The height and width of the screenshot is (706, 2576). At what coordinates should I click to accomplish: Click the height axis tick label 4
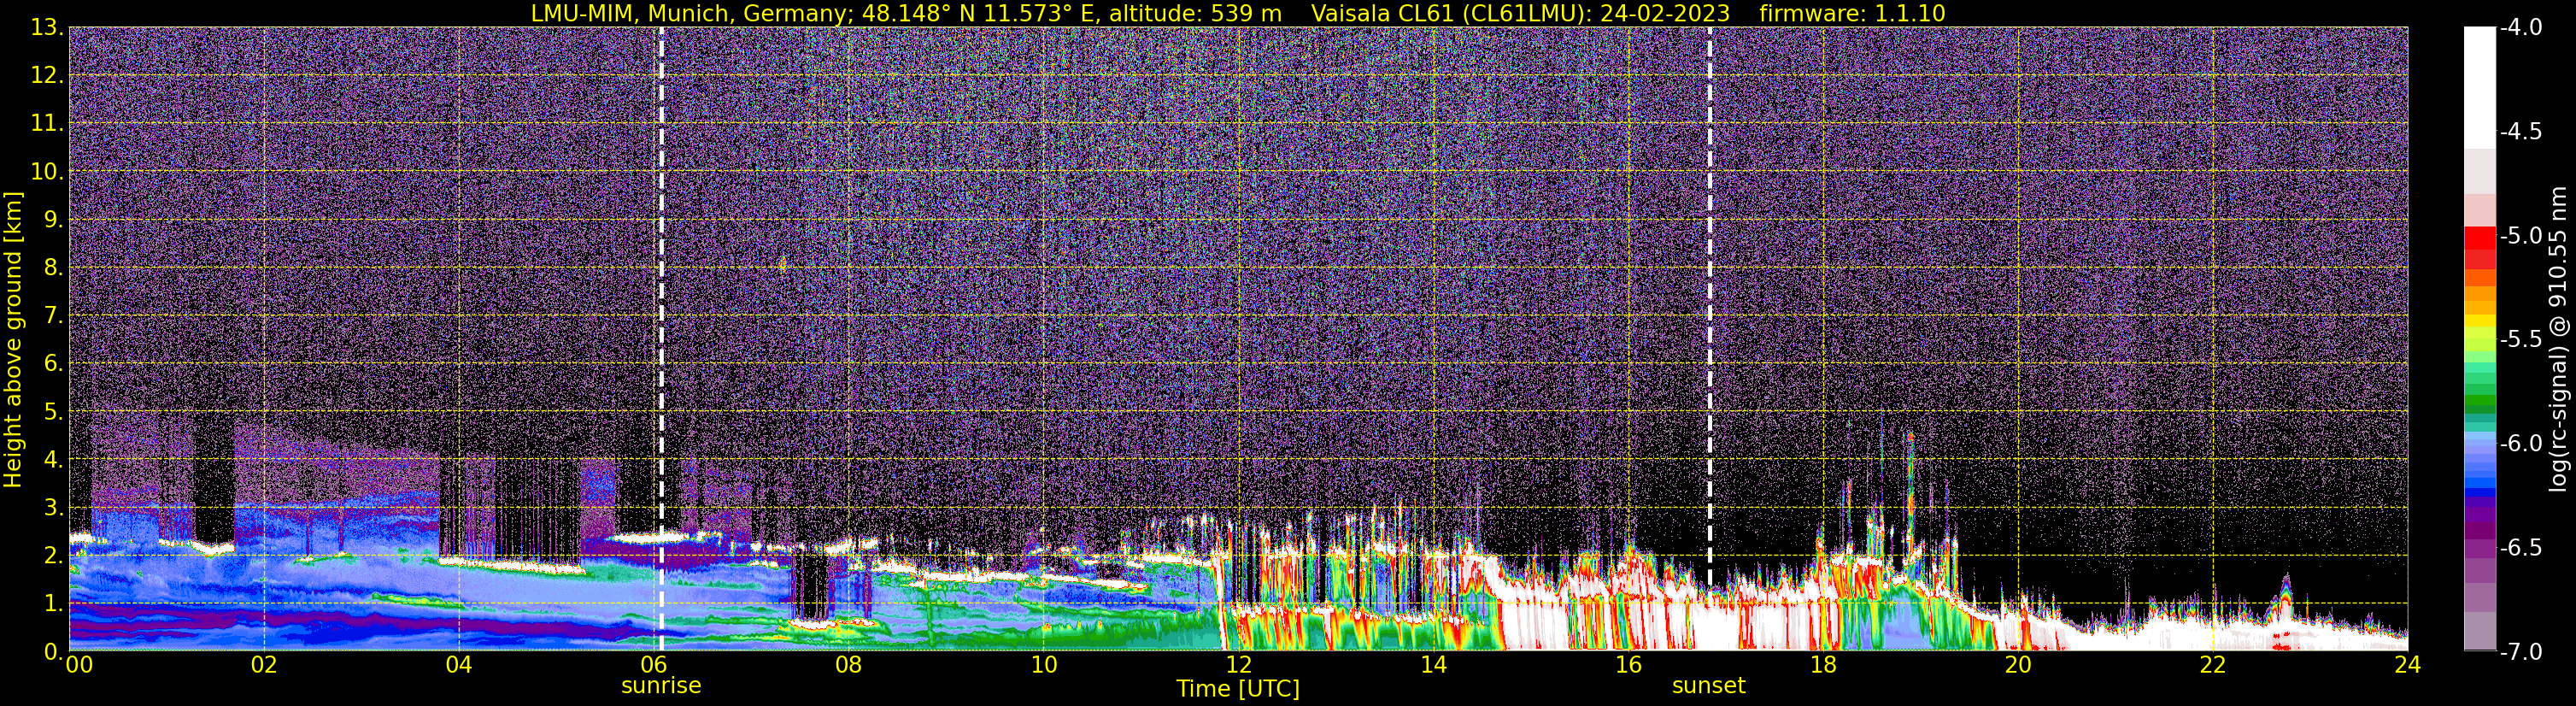point(53,460)
